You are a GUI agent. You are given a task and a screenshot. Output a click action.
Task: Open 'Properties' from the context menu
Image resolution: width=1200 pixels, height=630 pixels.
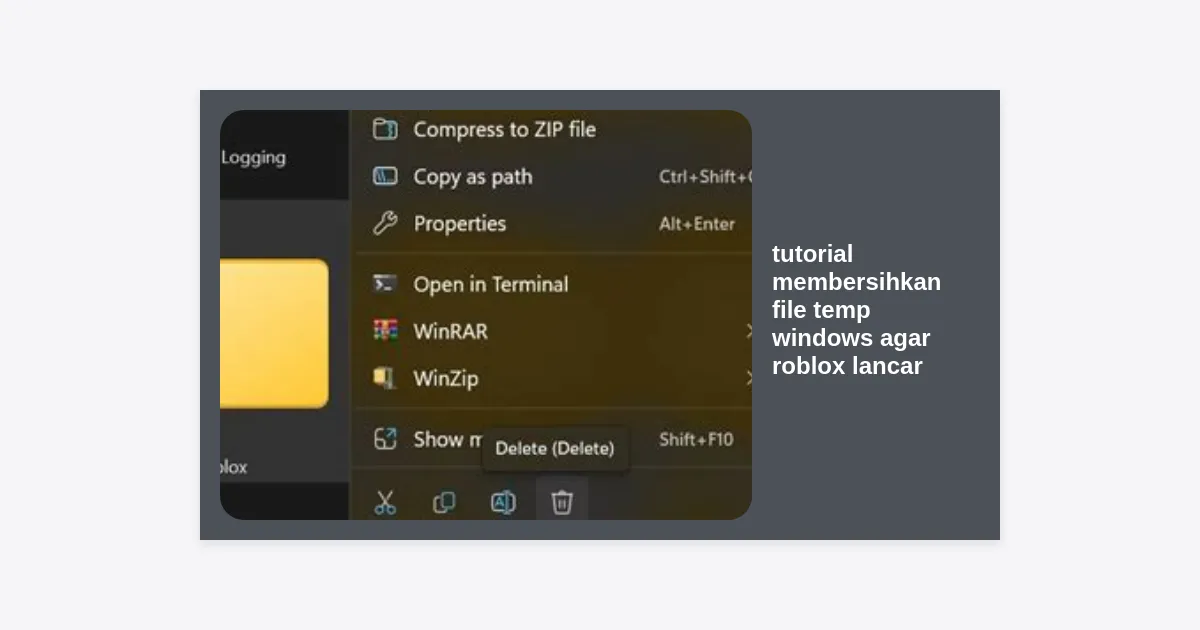[x=460, y=224]
